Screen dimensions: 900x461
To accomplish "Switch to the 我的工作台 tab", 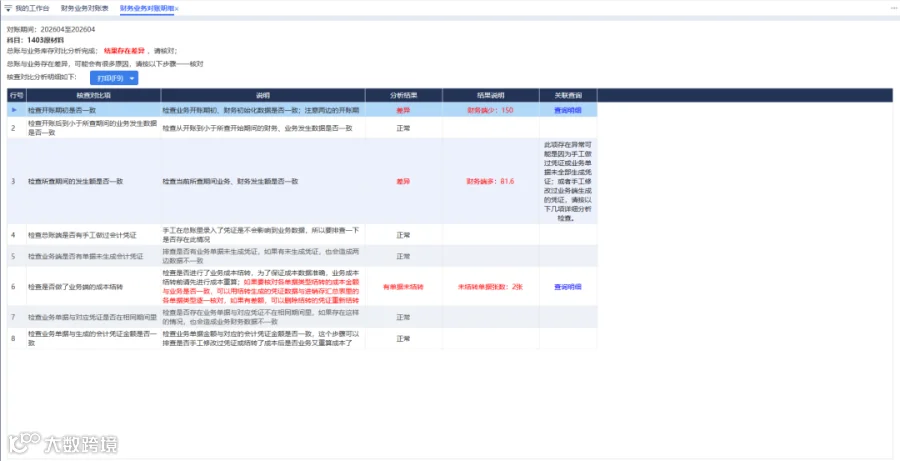I will click(x=32, y=9).
